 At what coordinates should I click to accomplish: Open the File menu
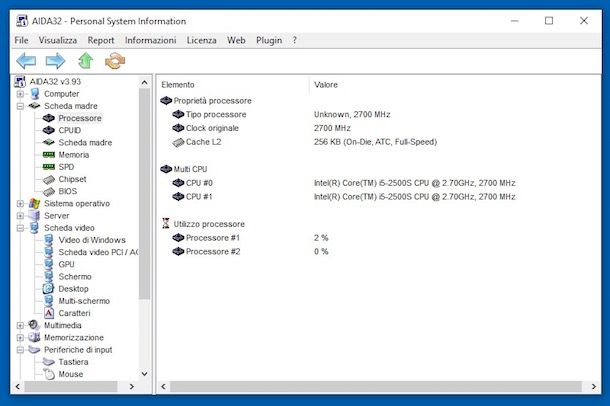[21, 40]
